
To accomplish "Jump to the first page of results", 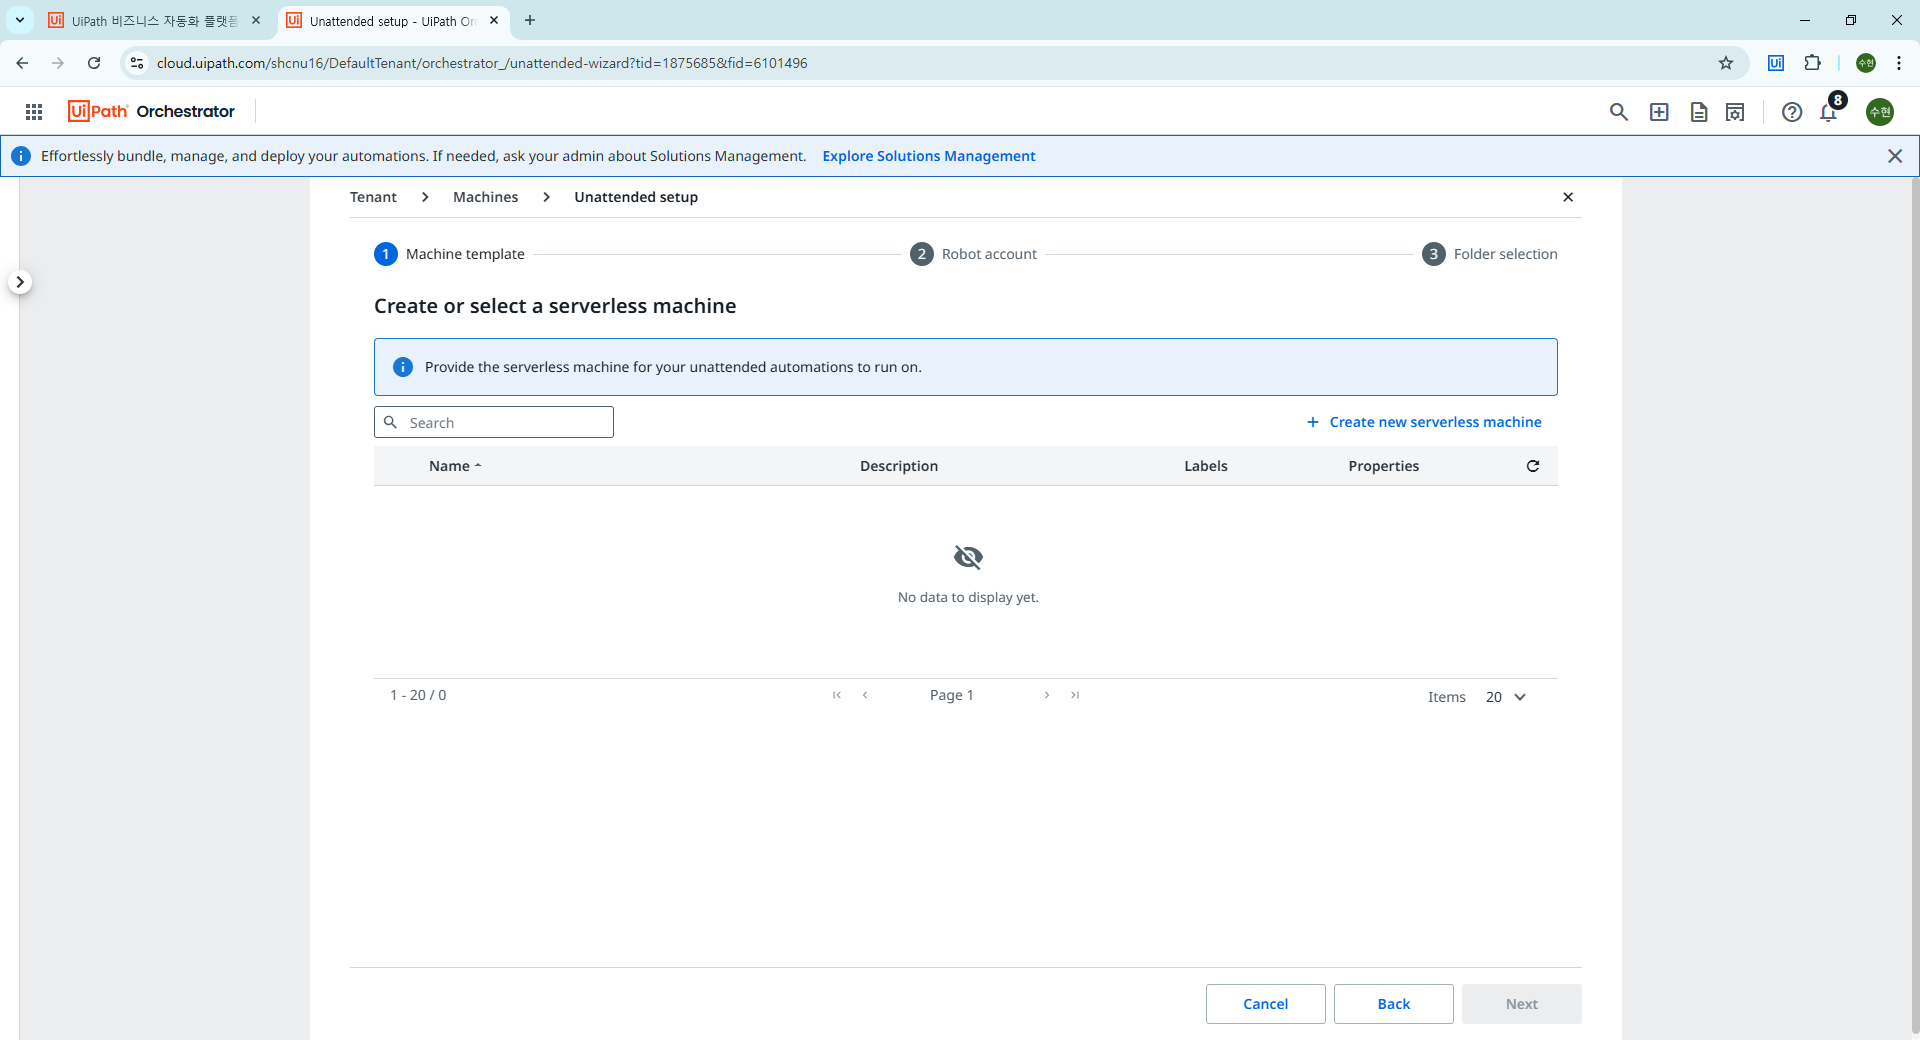I will click(x=837, y=695).
